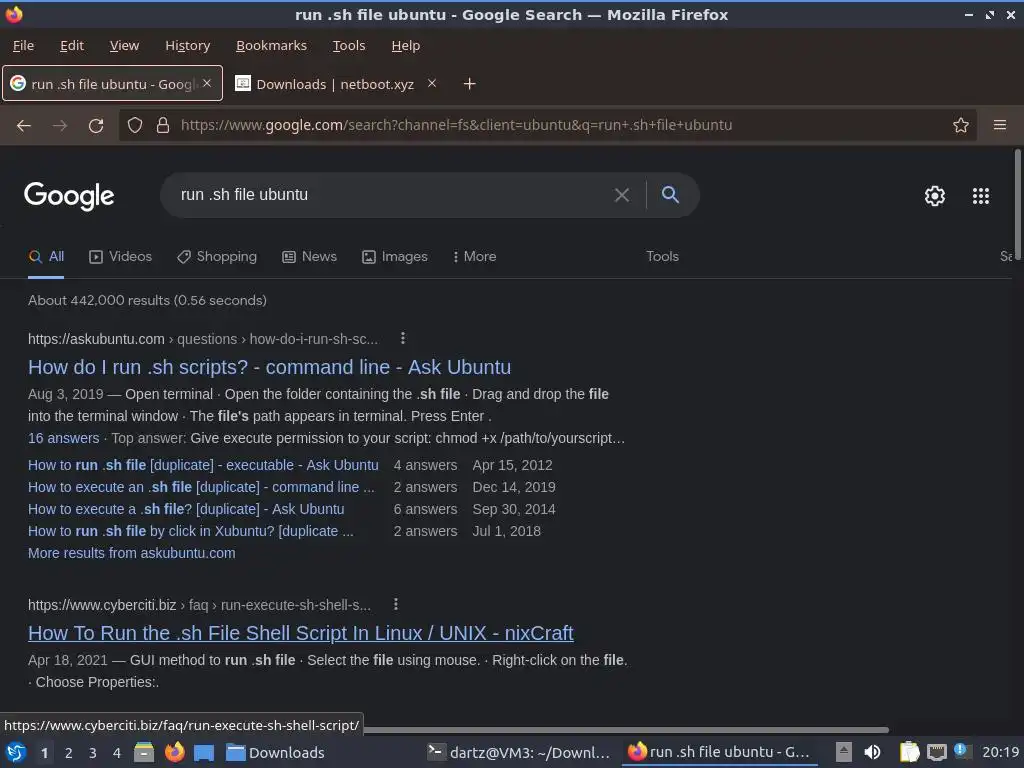Show Videos search results
This screenshot has width=1024, height=768.
tap(120, 257)
